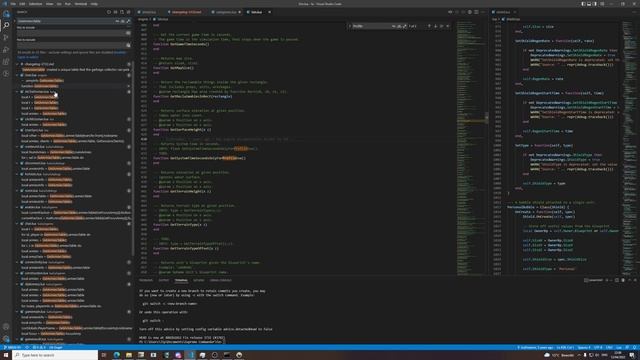640x360 pixels.
Task: Collapse the Sim.lua results group
Action: pyautogui.click(x=18, y=75)
